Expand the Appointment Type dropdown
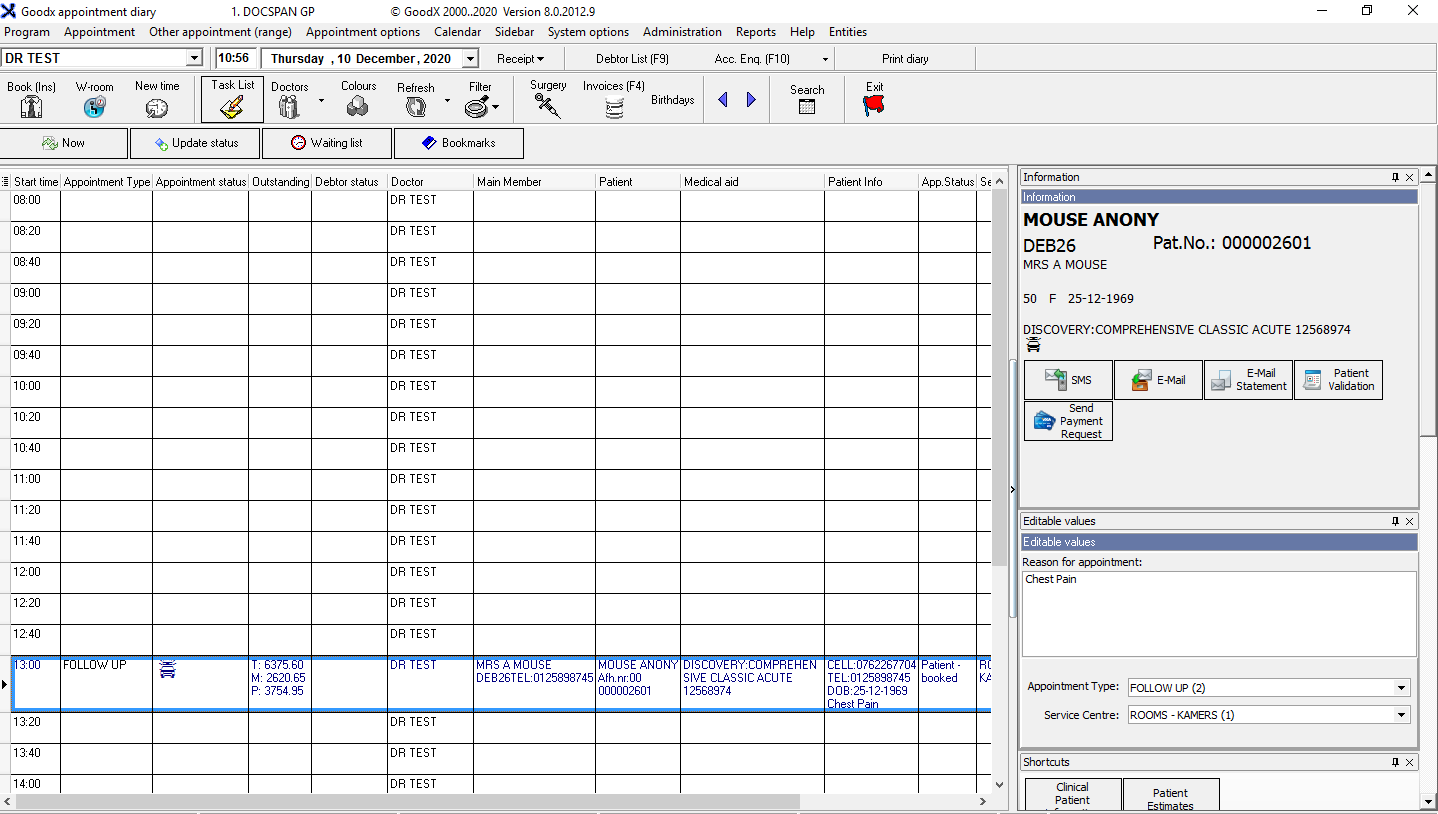 point(1402,688)
